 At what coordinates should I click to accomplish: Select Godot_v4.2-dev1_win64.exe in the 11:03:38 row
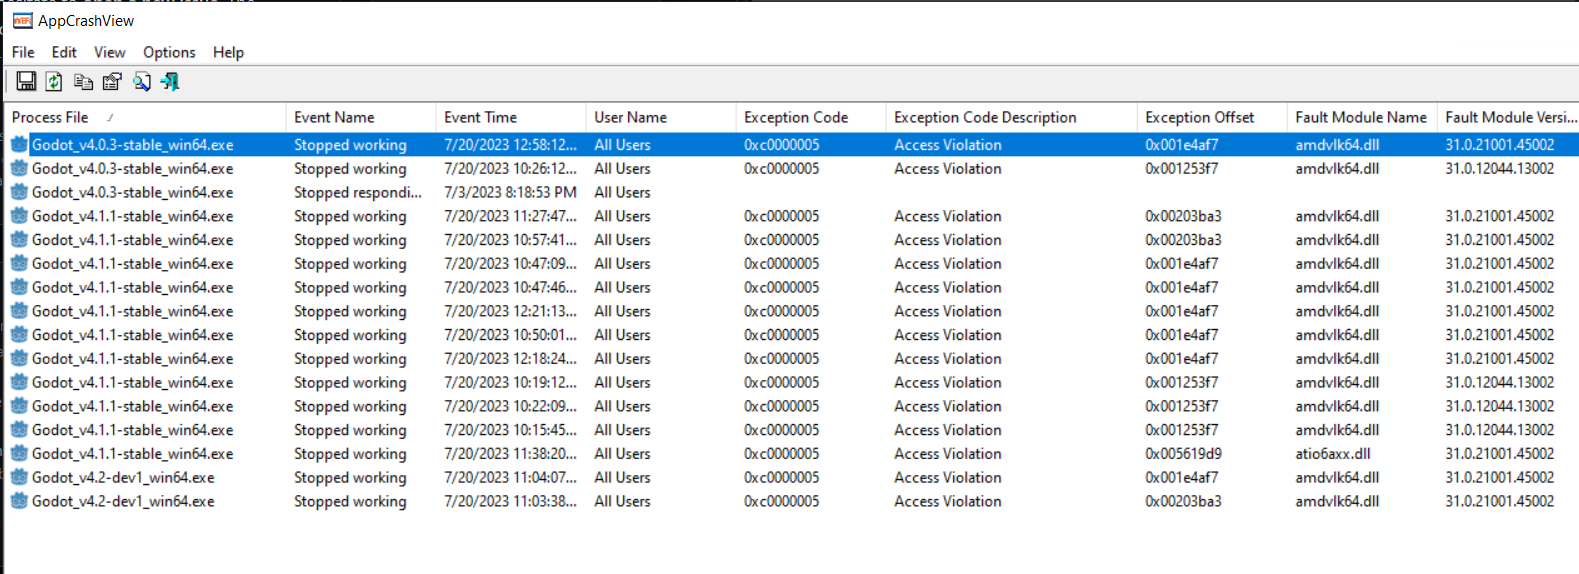(x=123, y=501)
